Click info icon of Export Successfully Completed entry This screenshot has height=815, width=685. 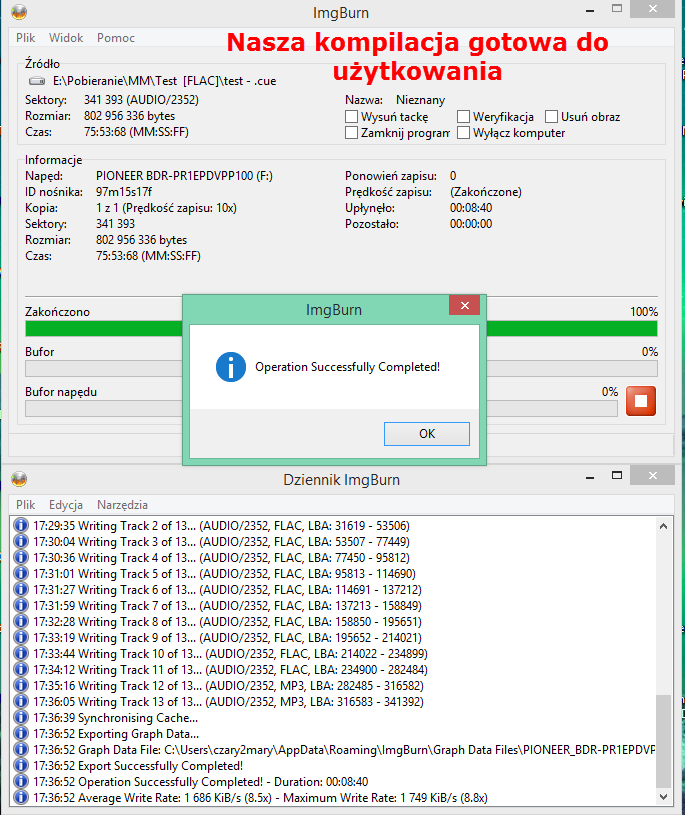(21, 766)
